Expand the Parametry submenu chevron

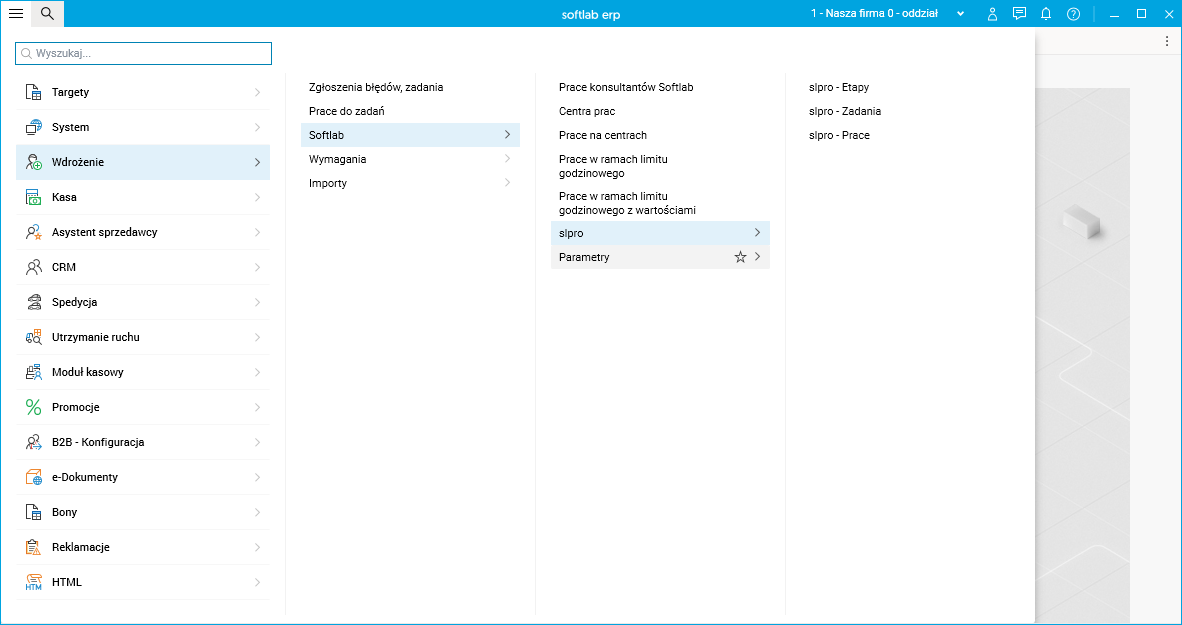click(758, 257)
